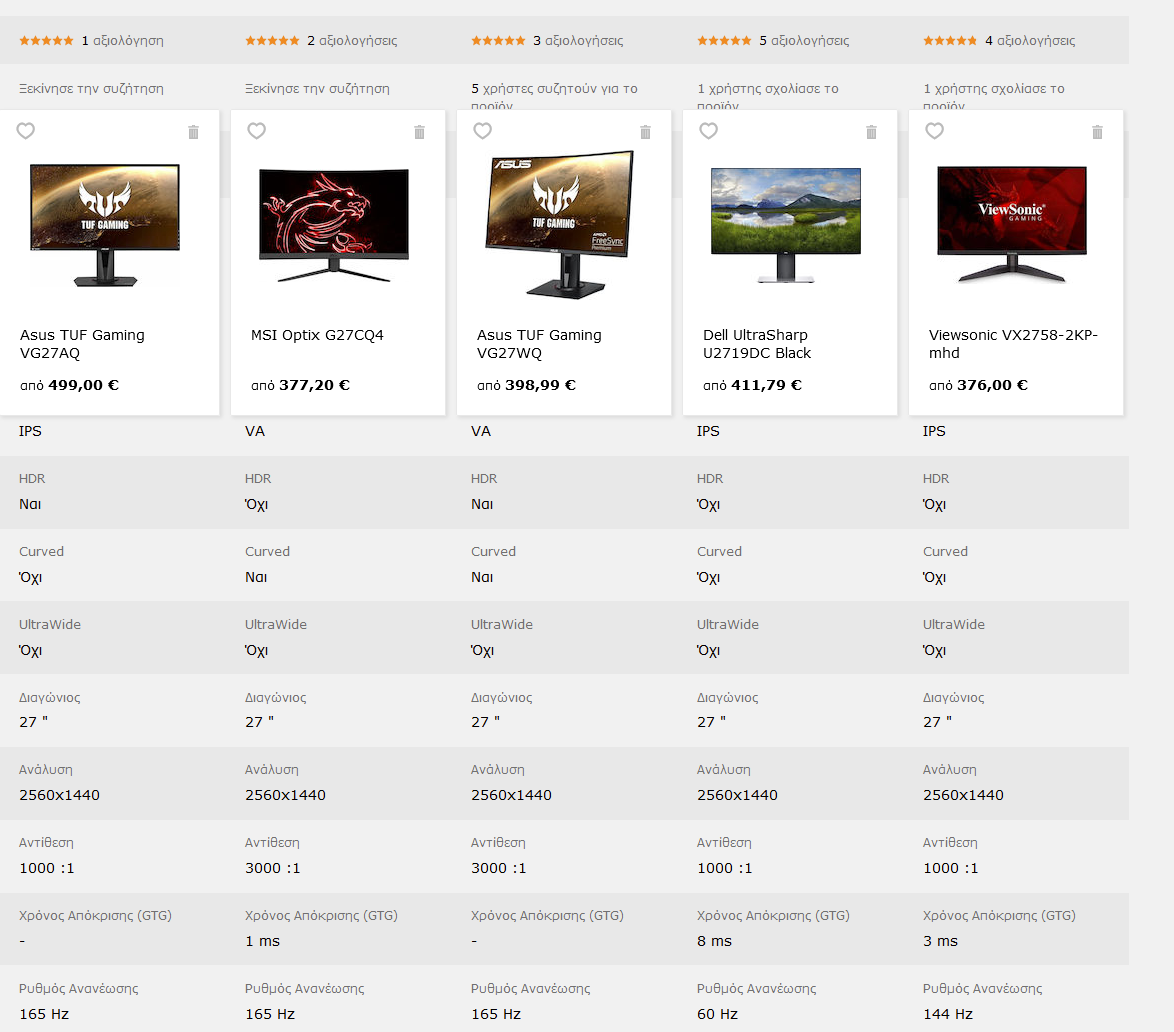This screenshot has width=1174, height=1032.
Task: Click first Ξεκίνησε την συζήτηση link
Action: 91,88
